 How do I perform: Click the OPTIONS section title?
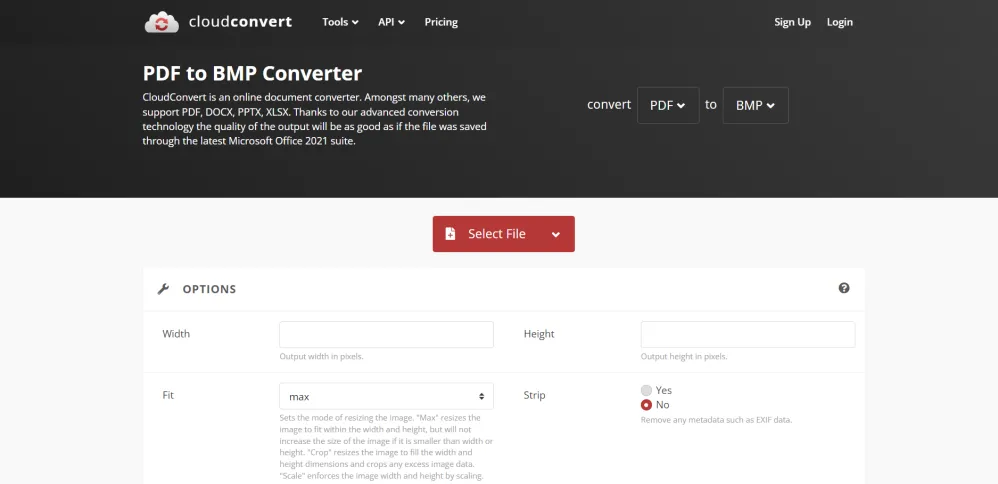209,289
